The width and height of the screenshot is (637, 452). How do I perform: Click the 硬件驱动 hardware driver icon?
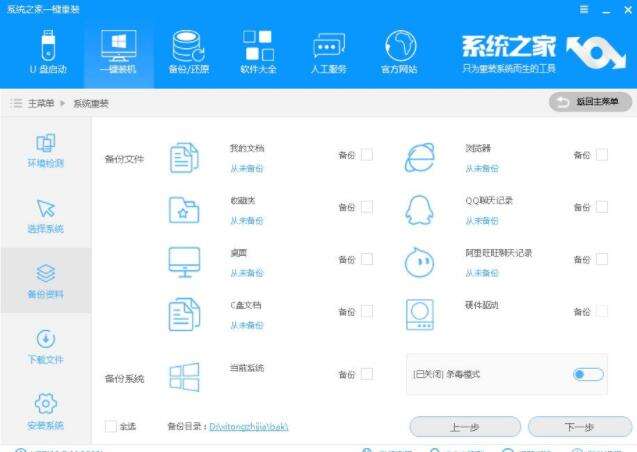coord(420,314)
